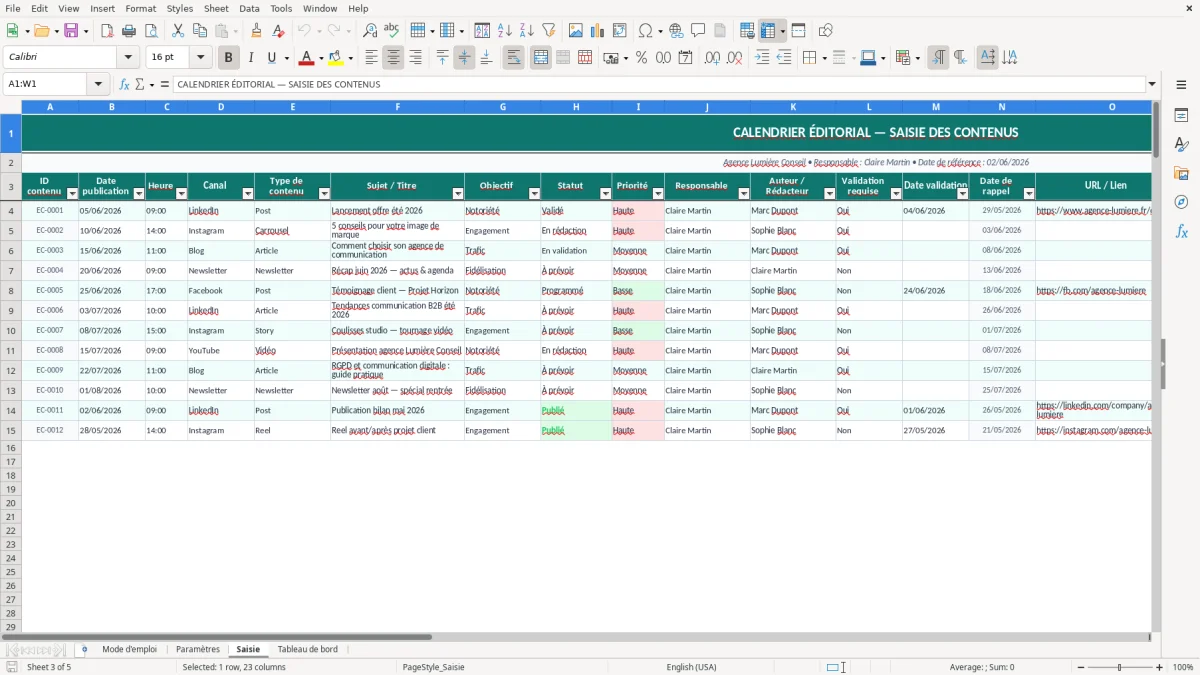Click the Formula equals button
Viewport: 1200px width, 675px height.
(165, 85)
